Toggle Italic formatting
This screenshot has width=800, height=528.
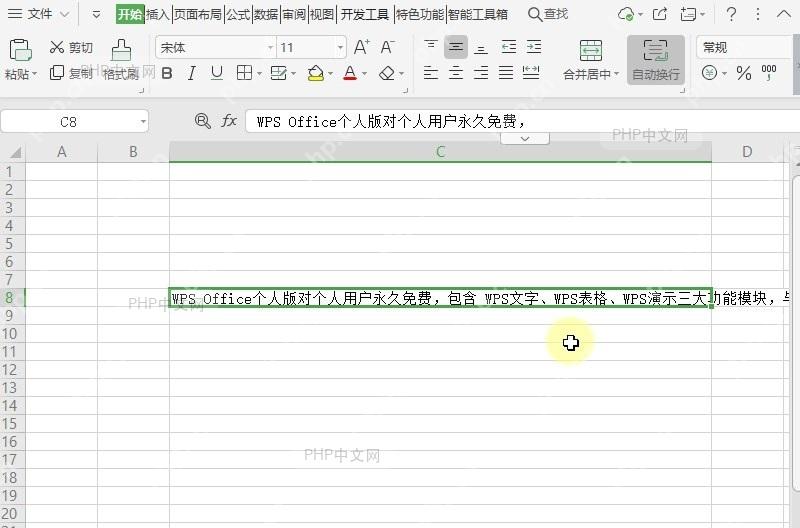point(191,73)
